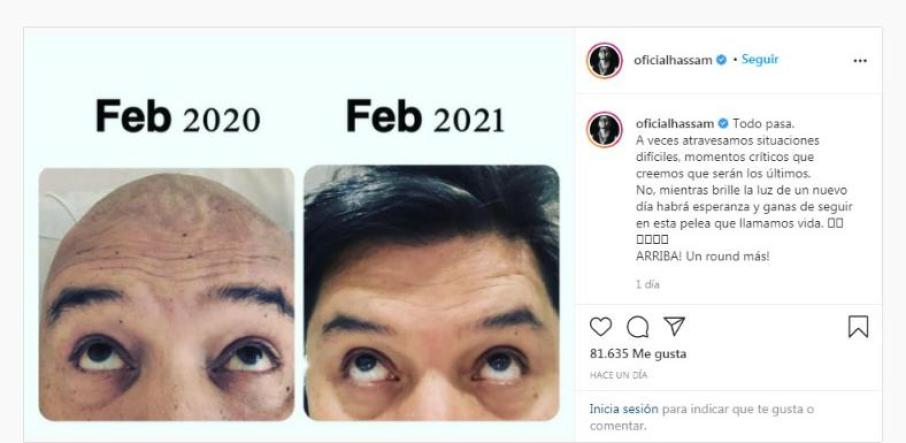Click the '1 día' caption timestamp
Viewport: 906px width, 443px height.
click(647, 285)
